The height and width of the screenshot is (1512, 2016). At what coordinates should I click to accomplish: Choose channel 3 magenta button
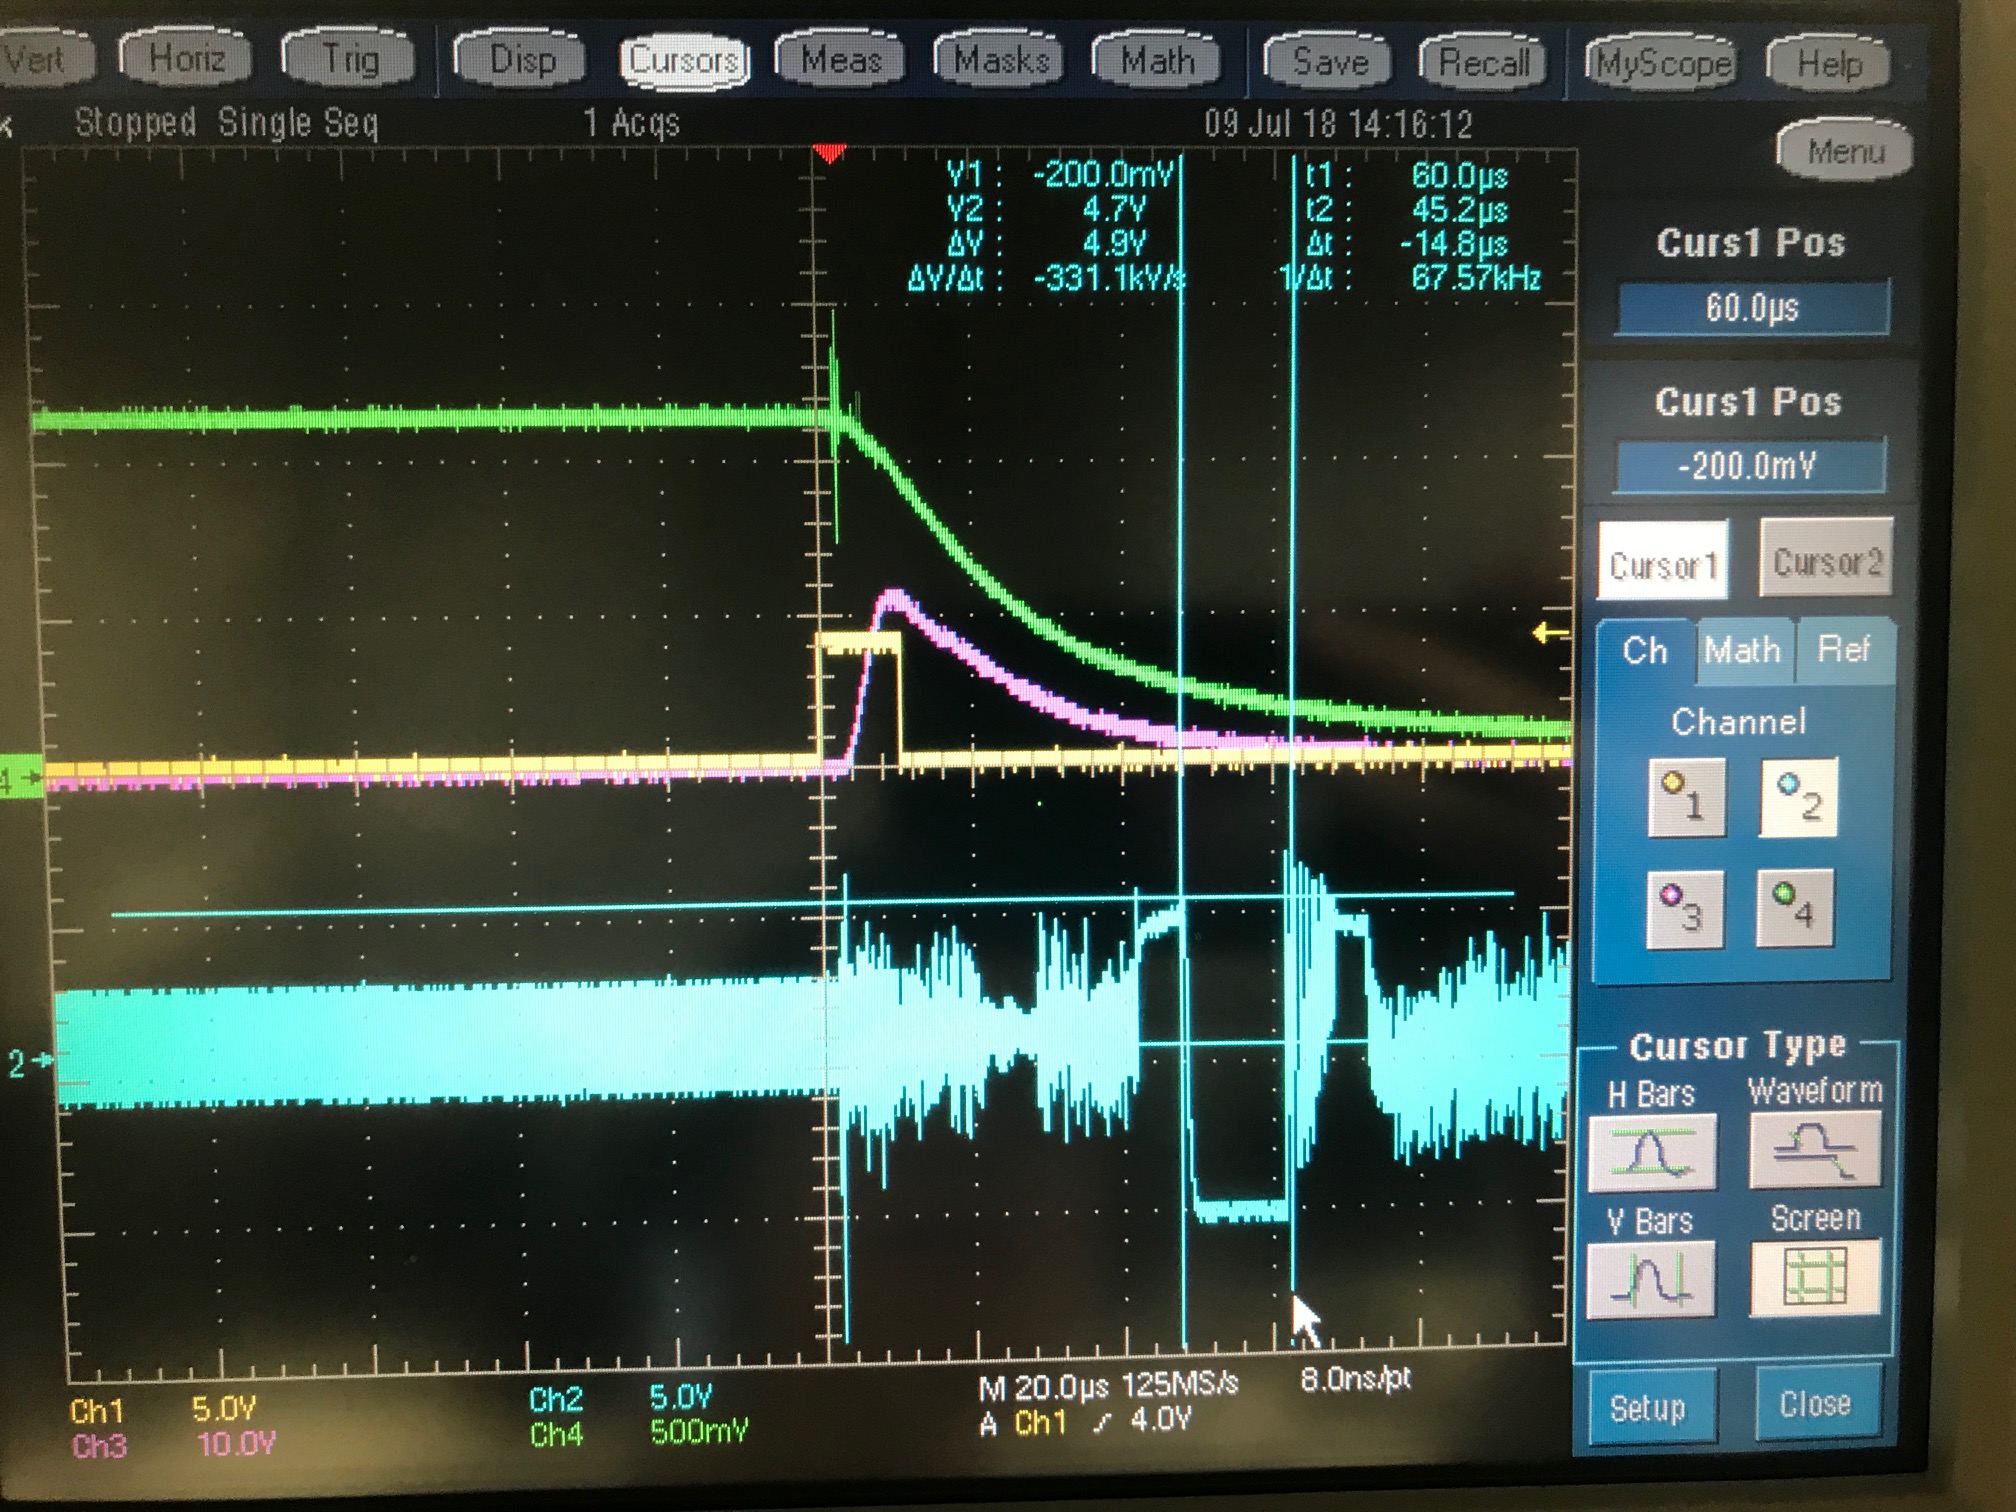pyautogui.click(x=1684, y=908)
